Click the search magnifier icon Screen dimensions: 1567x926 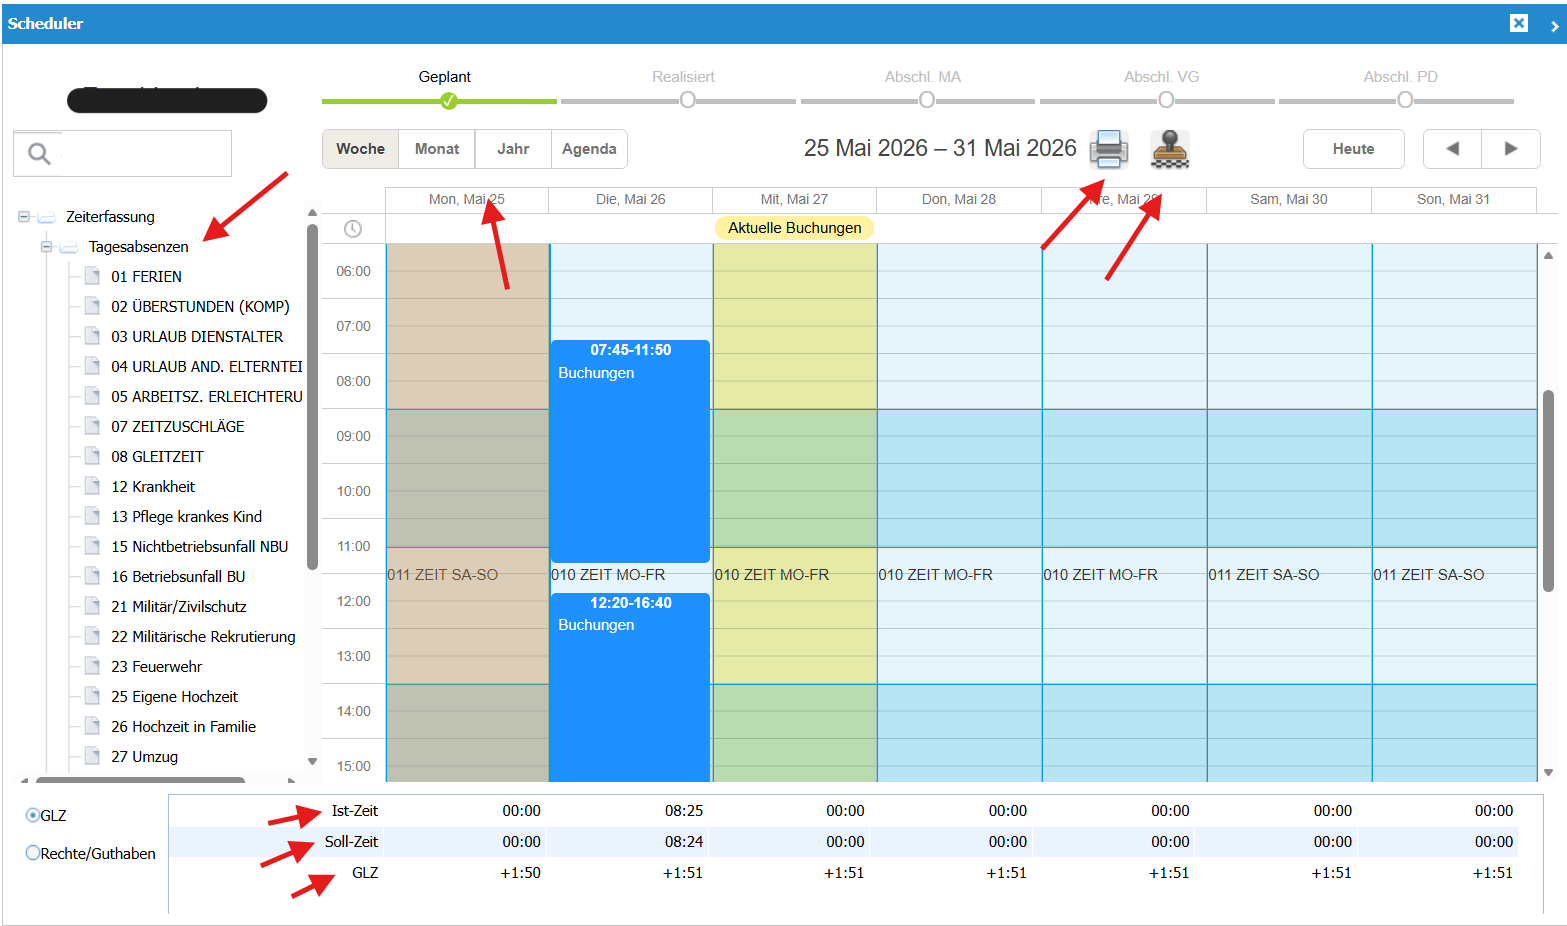[39, 153]
